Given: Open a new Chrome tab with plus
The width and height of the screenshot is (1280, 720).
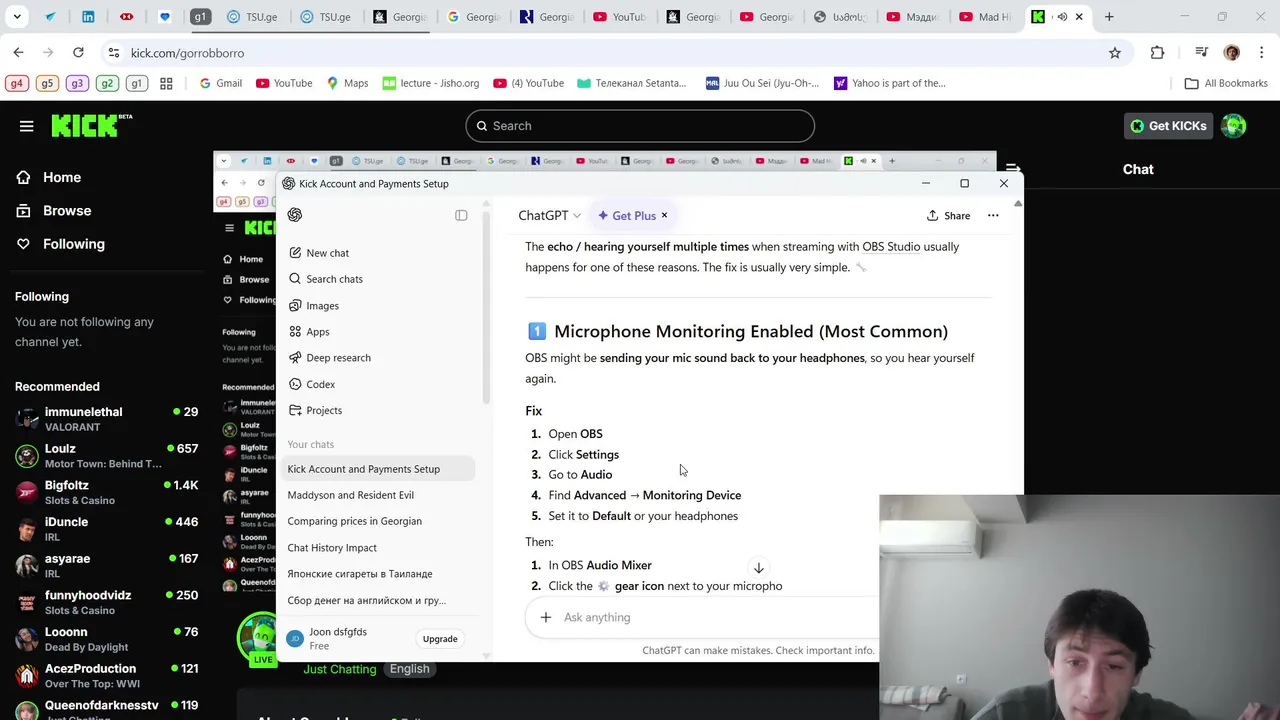Looking at the screenshot, I should click(x=1109, y=17).
